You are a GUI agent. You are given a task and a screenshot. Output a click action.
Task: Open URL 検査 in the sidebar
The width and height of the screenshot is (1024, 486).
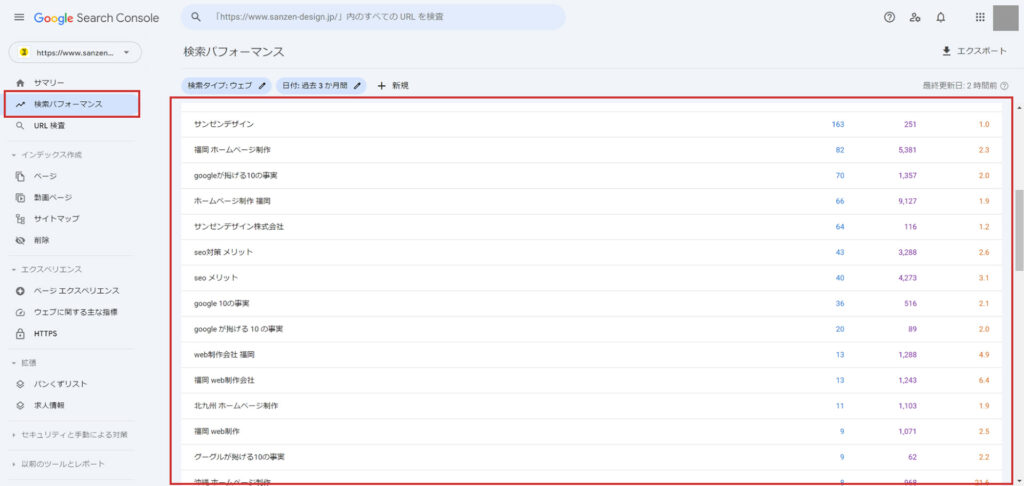(x=50, y=125)
